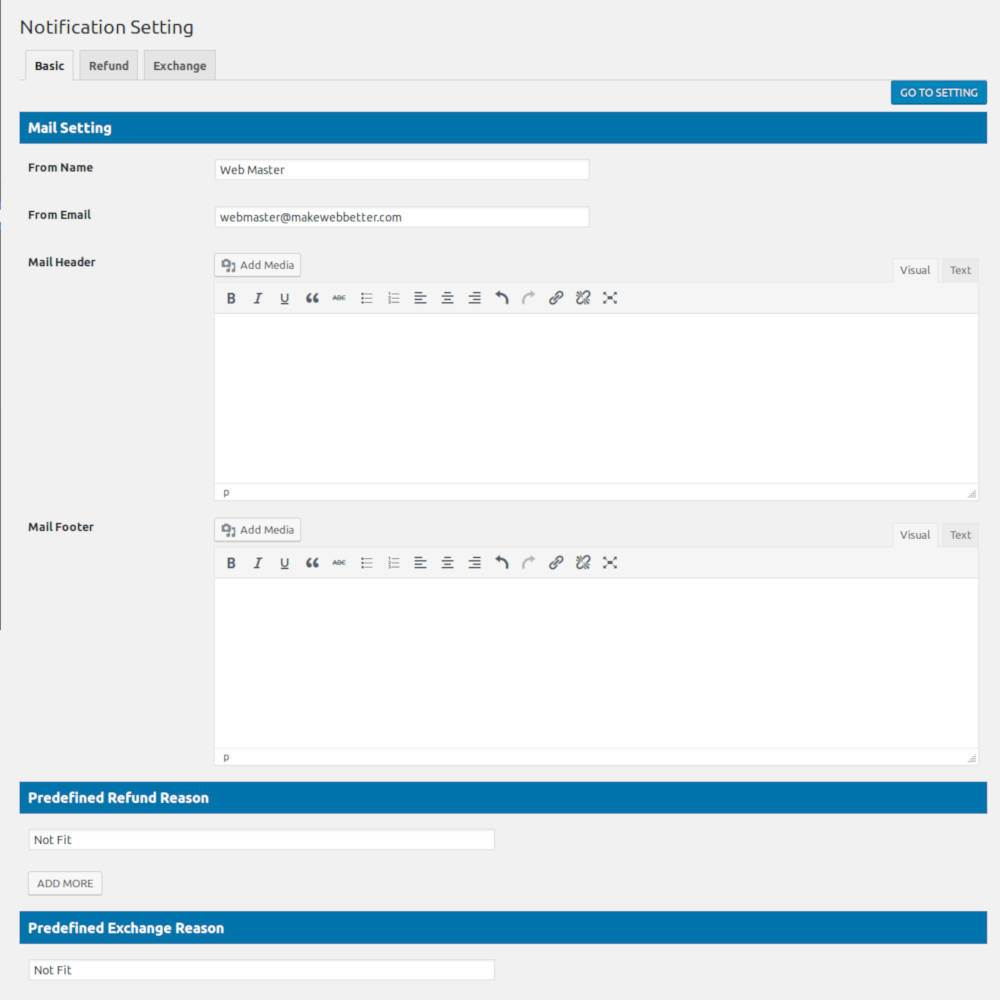Align text right in Mail Footer editor
The width and height of the screenshot is (1000, 1000).
(474, 562)
